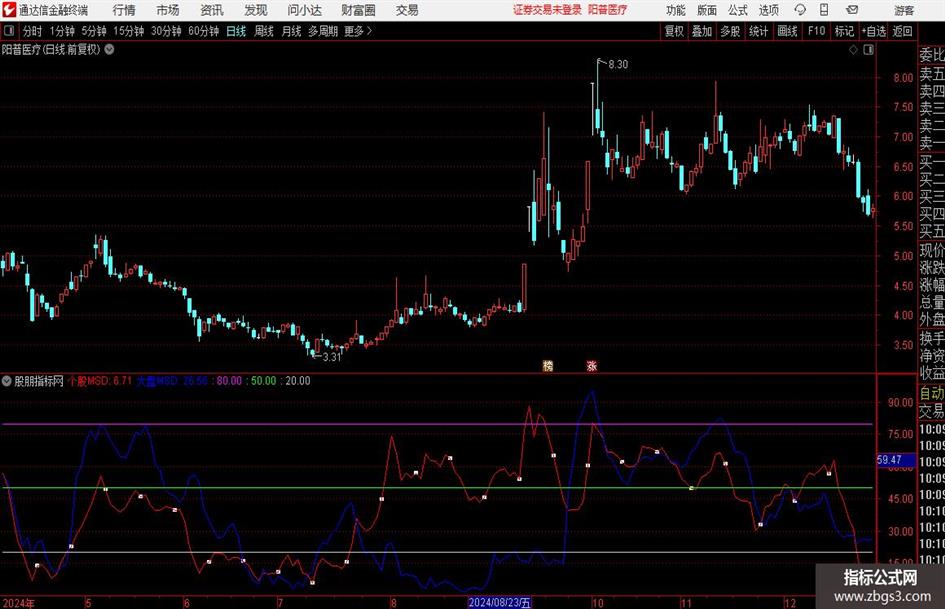Open the 行情 menu
This screenshot has height=609, width=945.
click(x=124, y=10)
